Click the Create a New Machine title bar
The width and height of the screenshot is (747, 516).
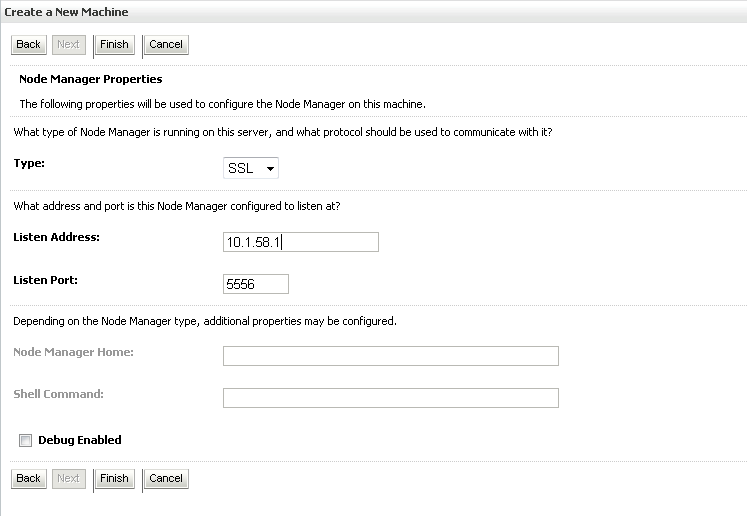click(374, 12)
